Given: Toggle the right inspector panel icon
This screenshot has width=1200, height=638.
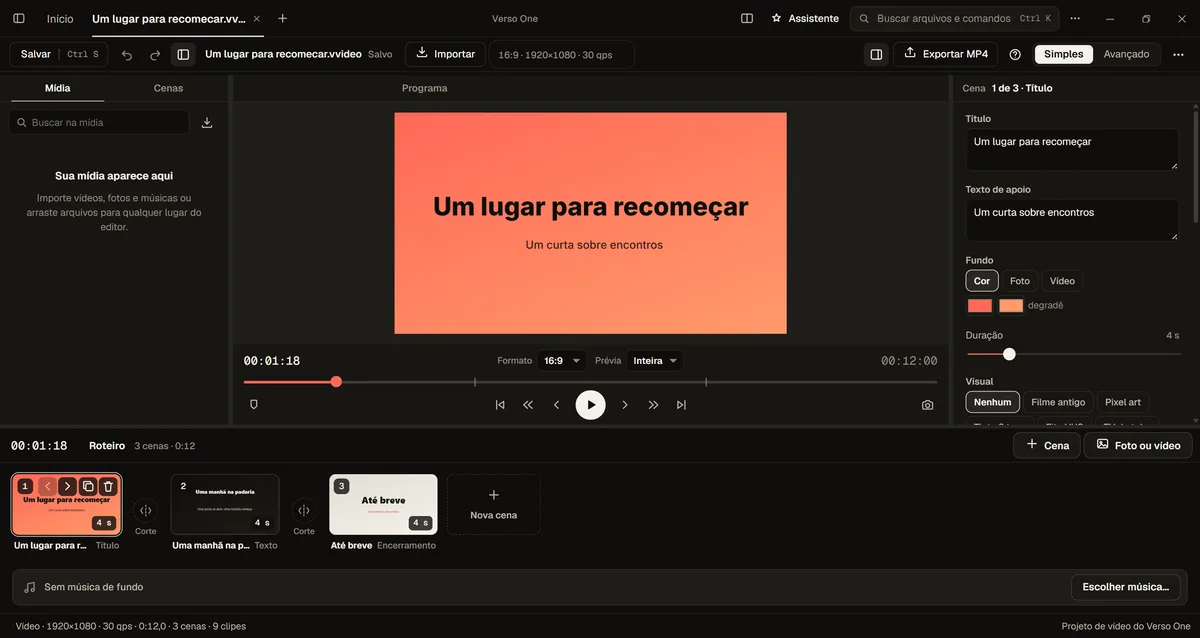Looking at the screenshot, I should [x=876, y=54].
